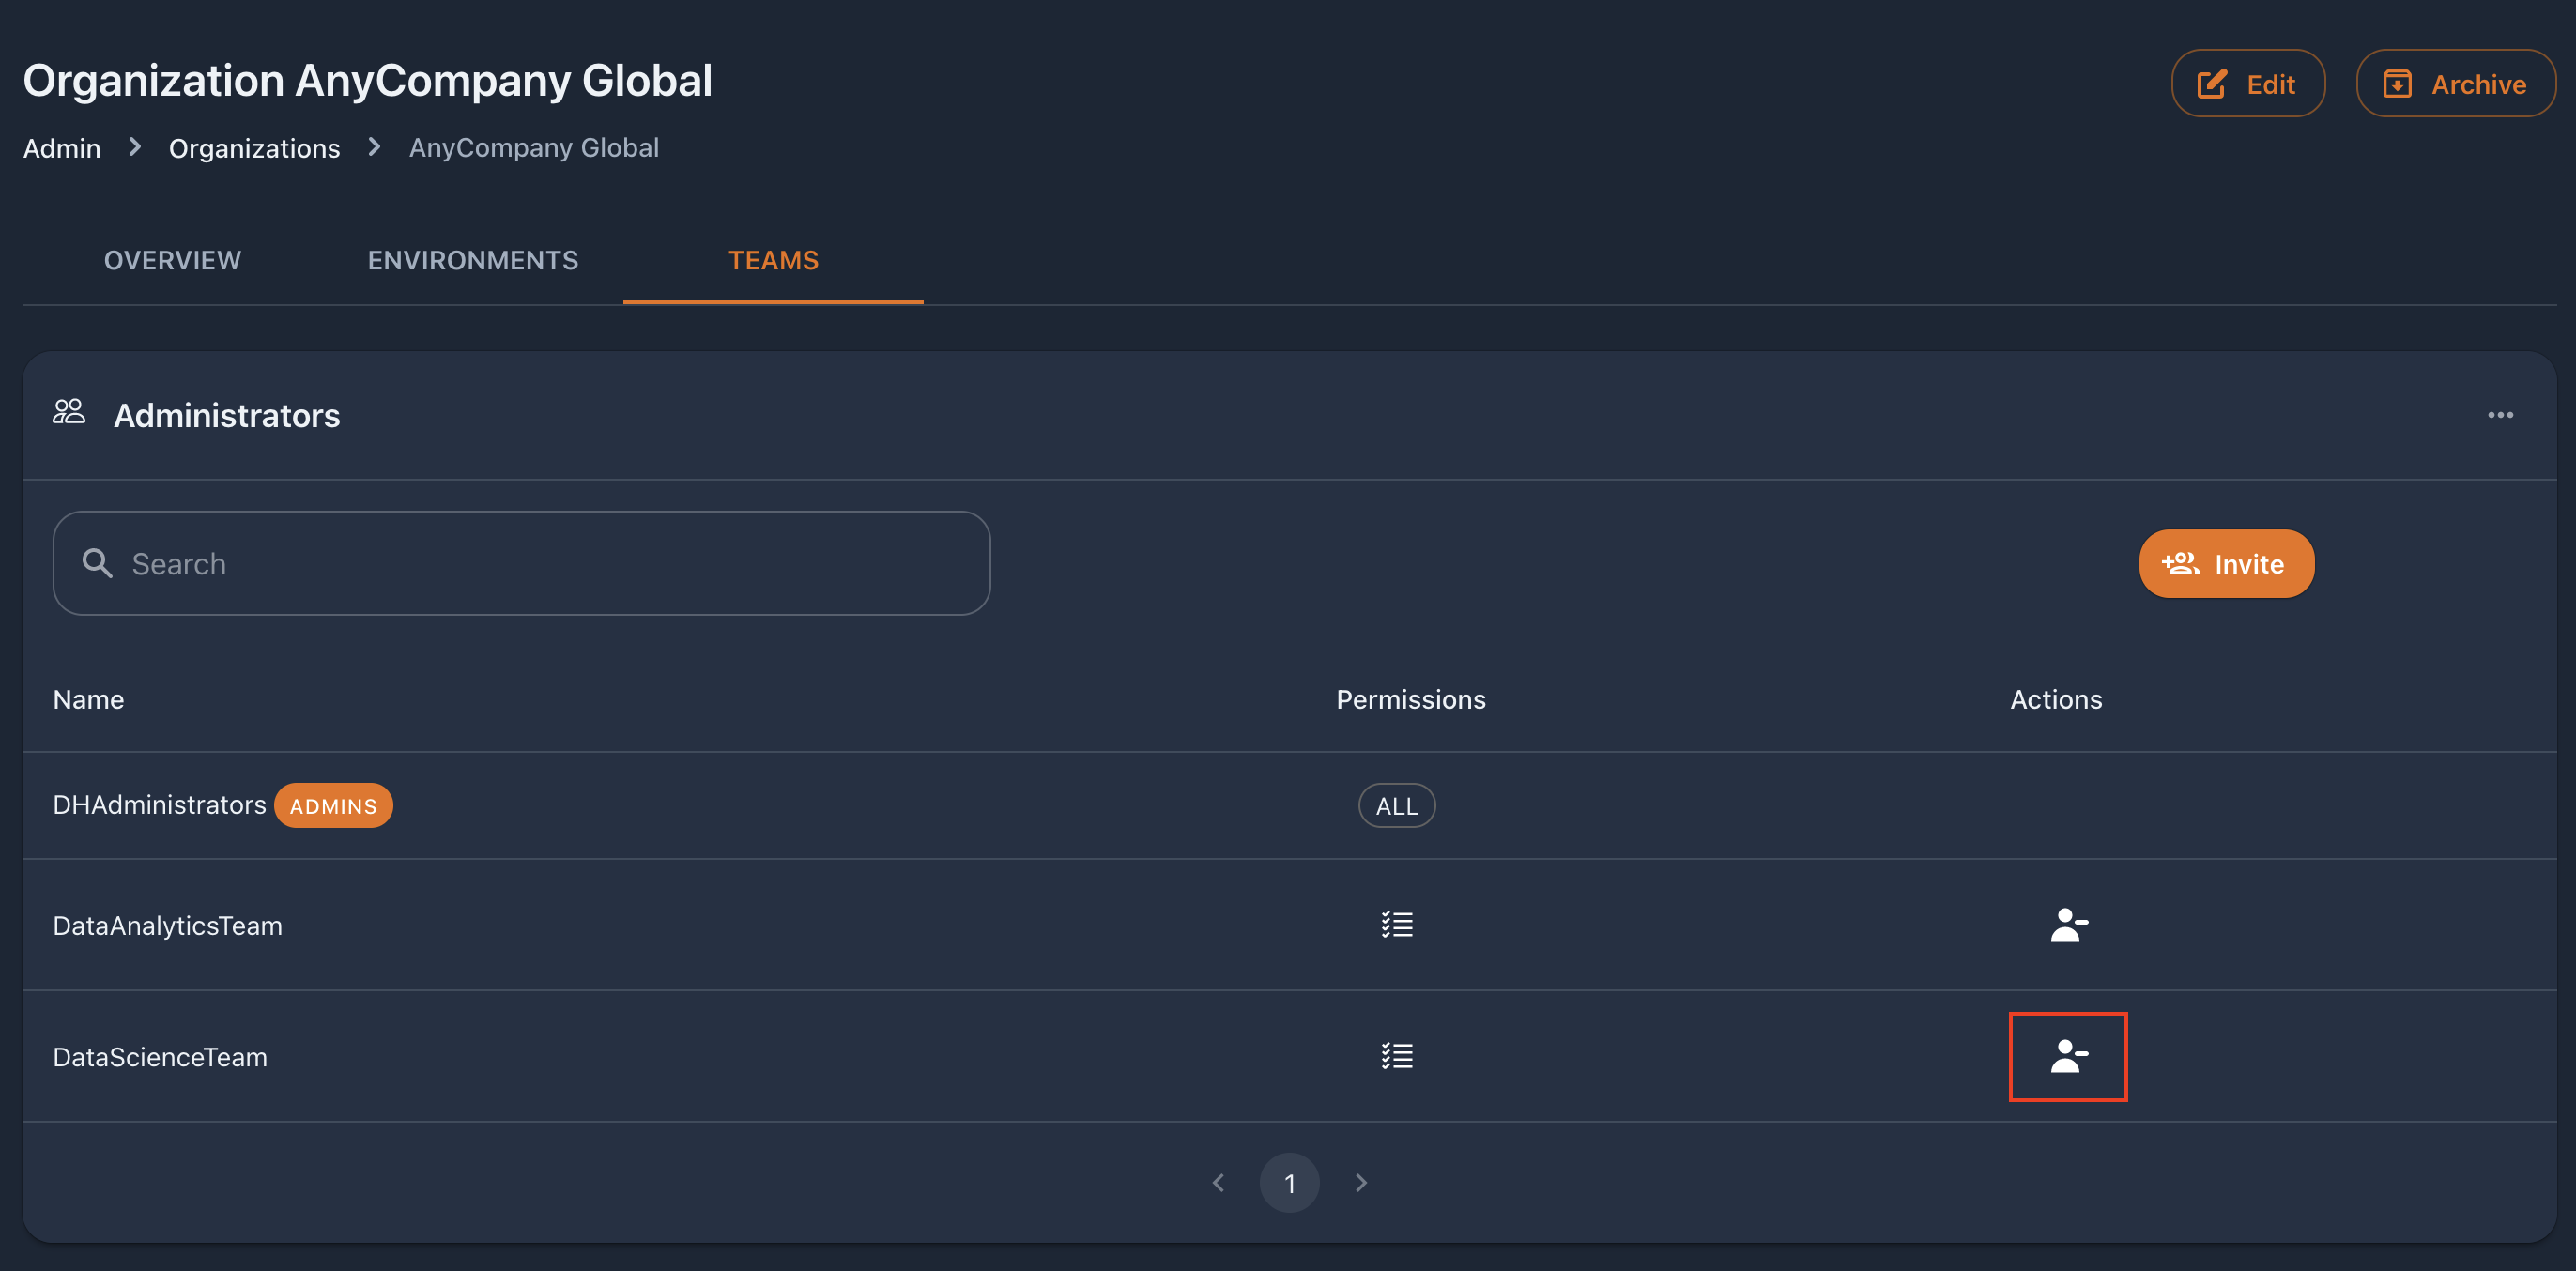Screen dimensions: 2576x1271
Task: Switch to the ENVIRONMENTS tab
Action: tap(473, 260)
